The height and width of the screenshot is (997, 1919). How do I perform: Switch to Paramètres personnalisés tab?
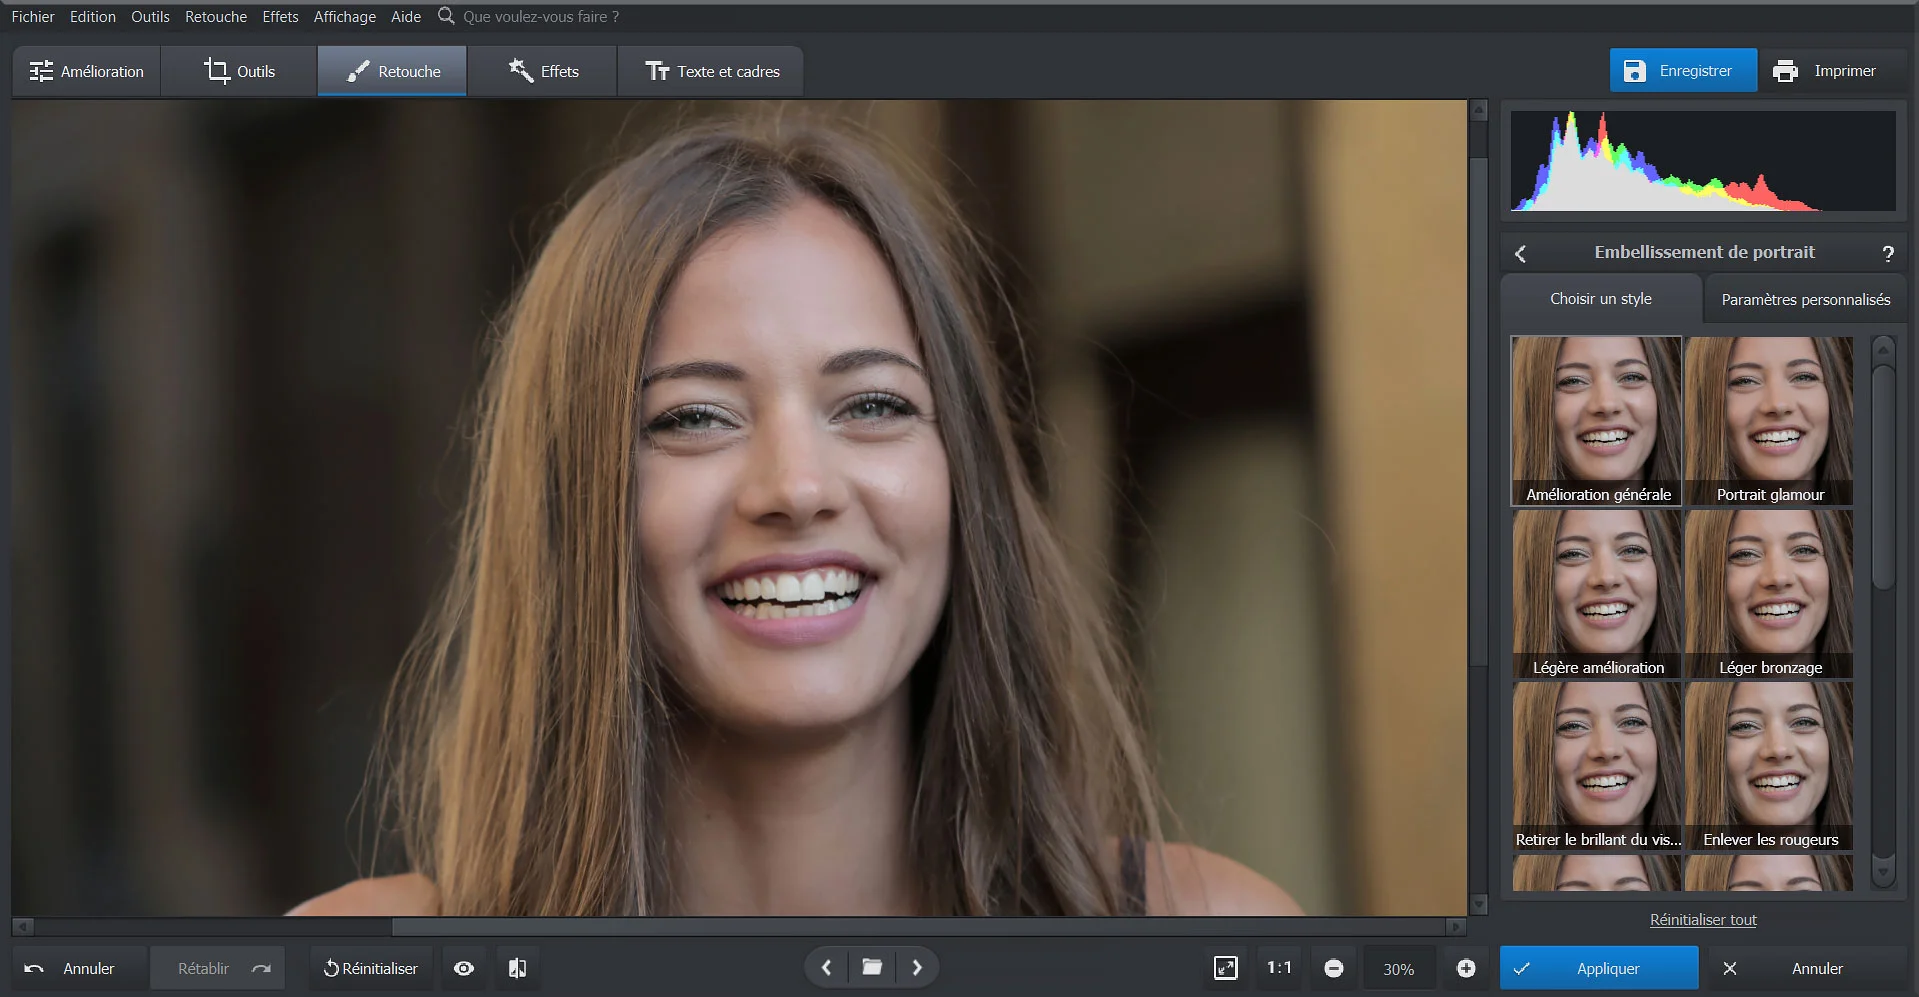click(1806, 300)
